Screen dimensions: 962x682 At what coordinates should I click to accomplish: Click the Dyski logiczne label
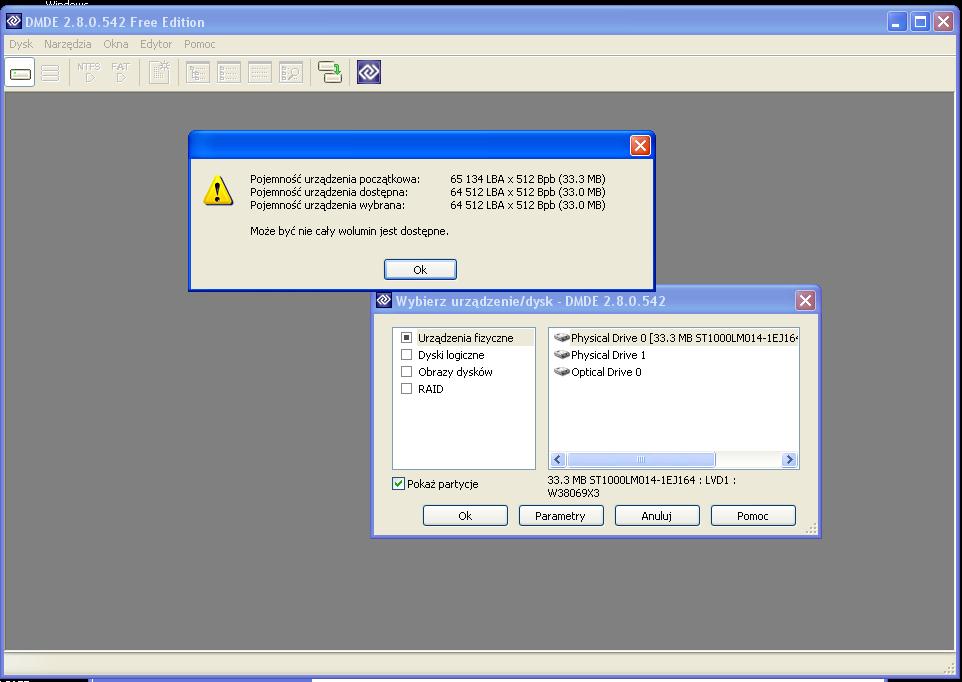[x=451, y=355]
